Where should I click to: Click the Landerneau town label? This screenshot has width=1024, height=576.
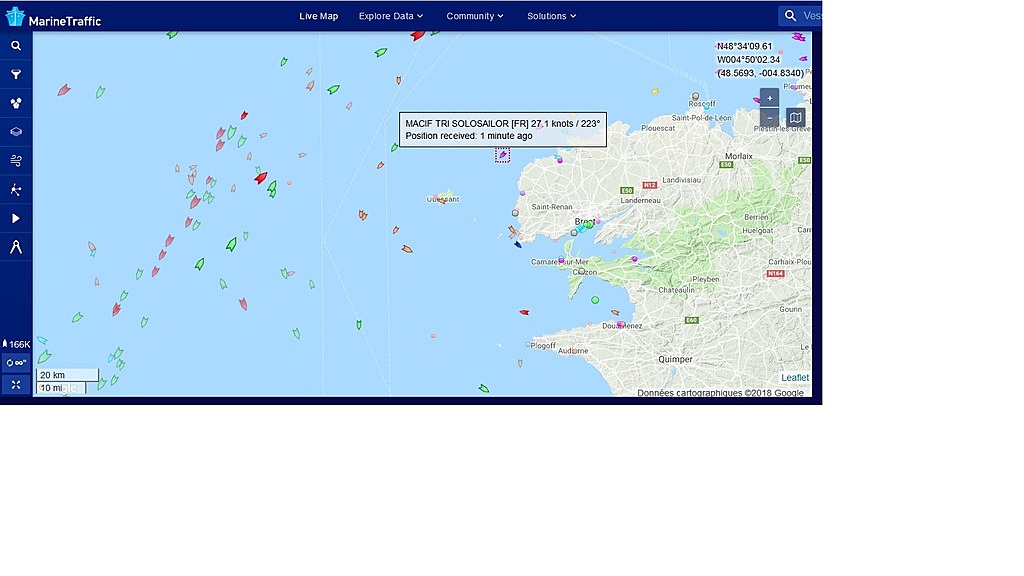tap(641, 200)
